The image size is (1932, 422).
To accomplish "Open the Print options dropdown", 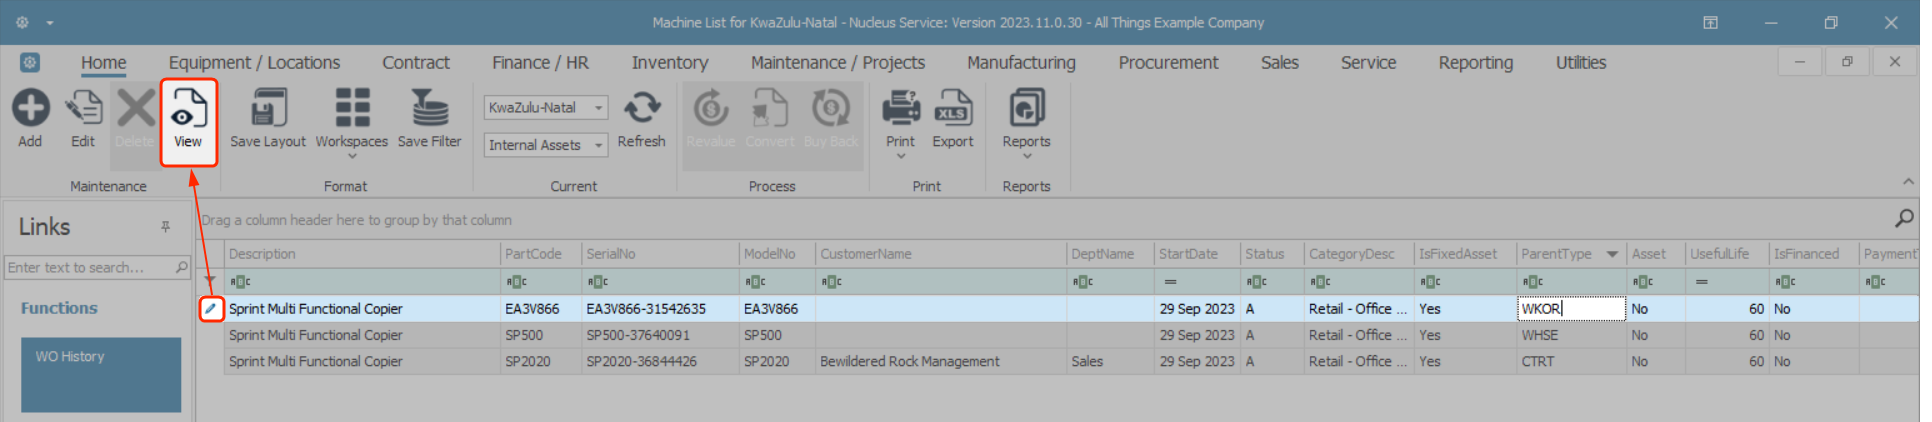I will point(900,156).
